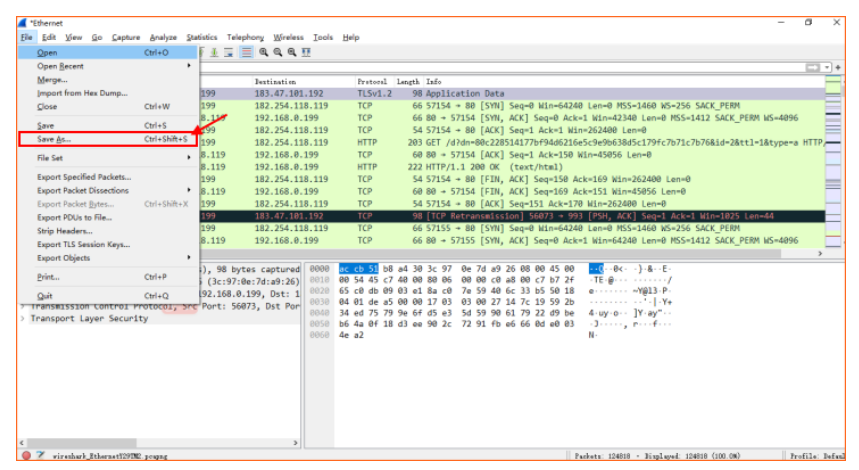The width and height of the screenshot is (859, 470).
Task: Open the Statistics menu
Action: click(201, 37)
